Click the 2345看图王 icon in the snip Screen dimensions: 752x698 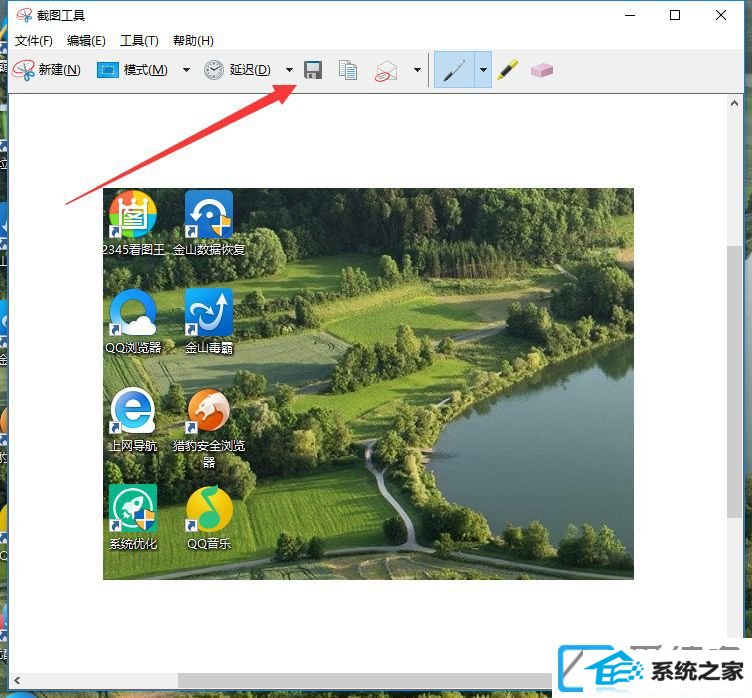point(133,214)
